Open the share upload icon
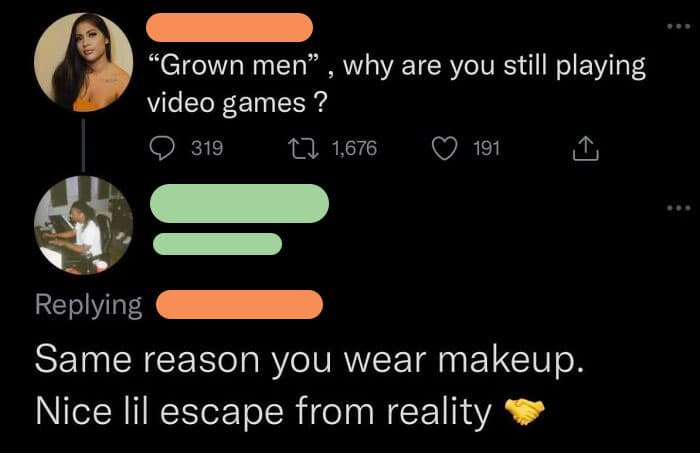Image resolution: width=700 pixels, height=453 pixels. pos(585,148)
